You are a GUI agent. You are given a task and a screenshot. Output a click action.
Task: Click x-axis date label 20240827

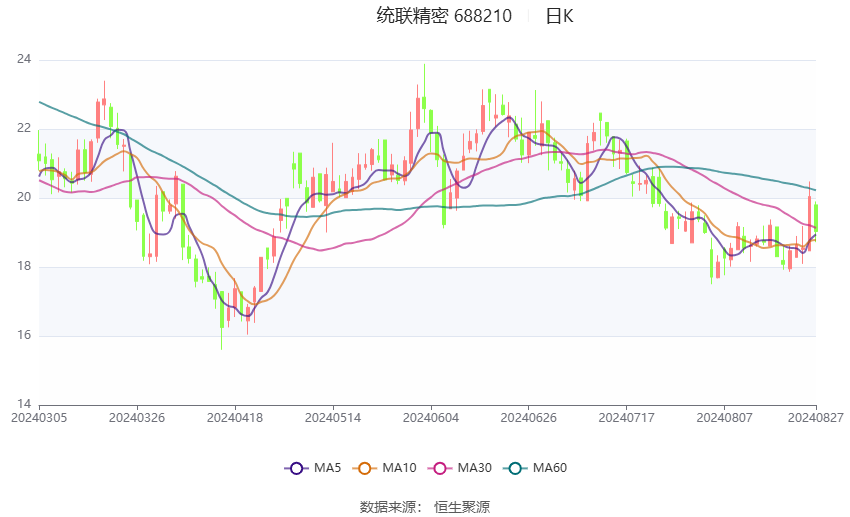[816, 418]
